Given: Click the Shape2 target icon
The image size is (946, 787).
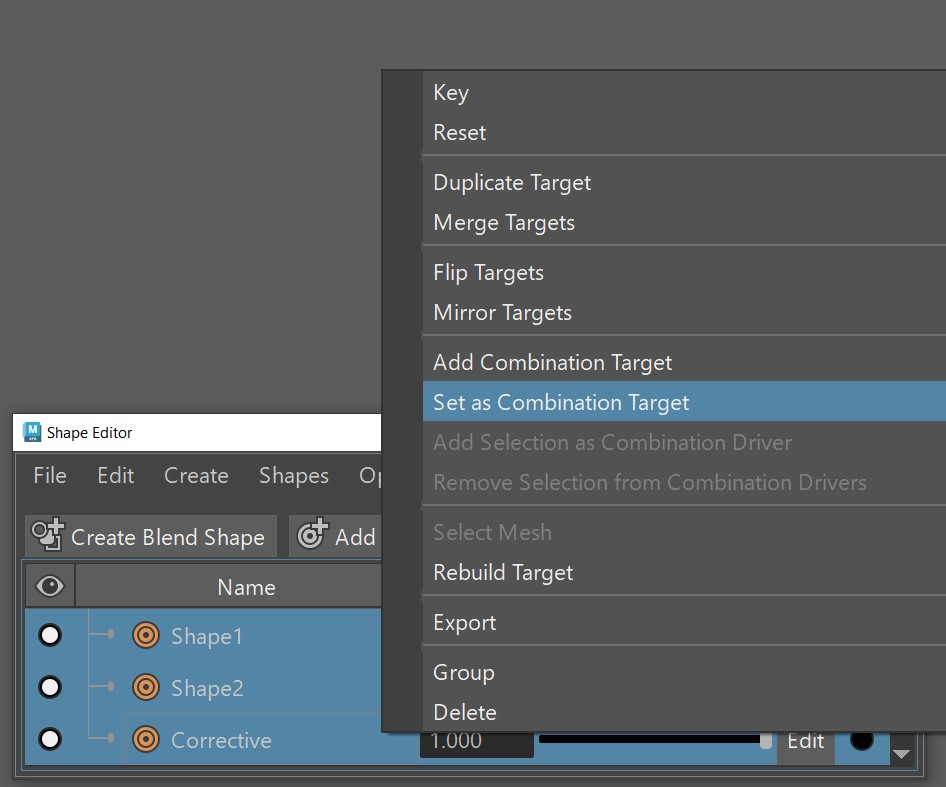Looking at the screenshot, I should (145, 687).
